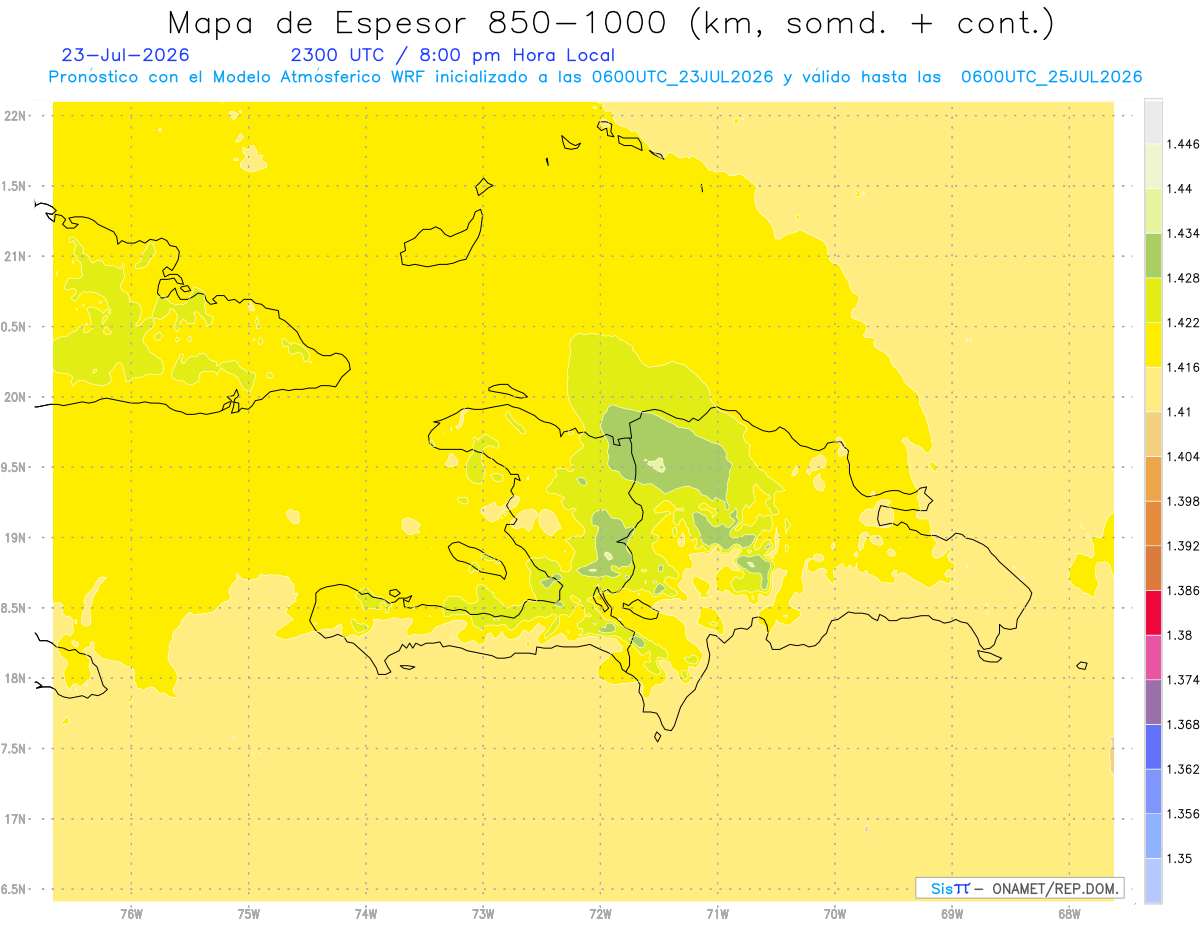This screenshot has height=927, width=1200.
Task: Click the legend value '1.374'
Action: (1183, 680)
